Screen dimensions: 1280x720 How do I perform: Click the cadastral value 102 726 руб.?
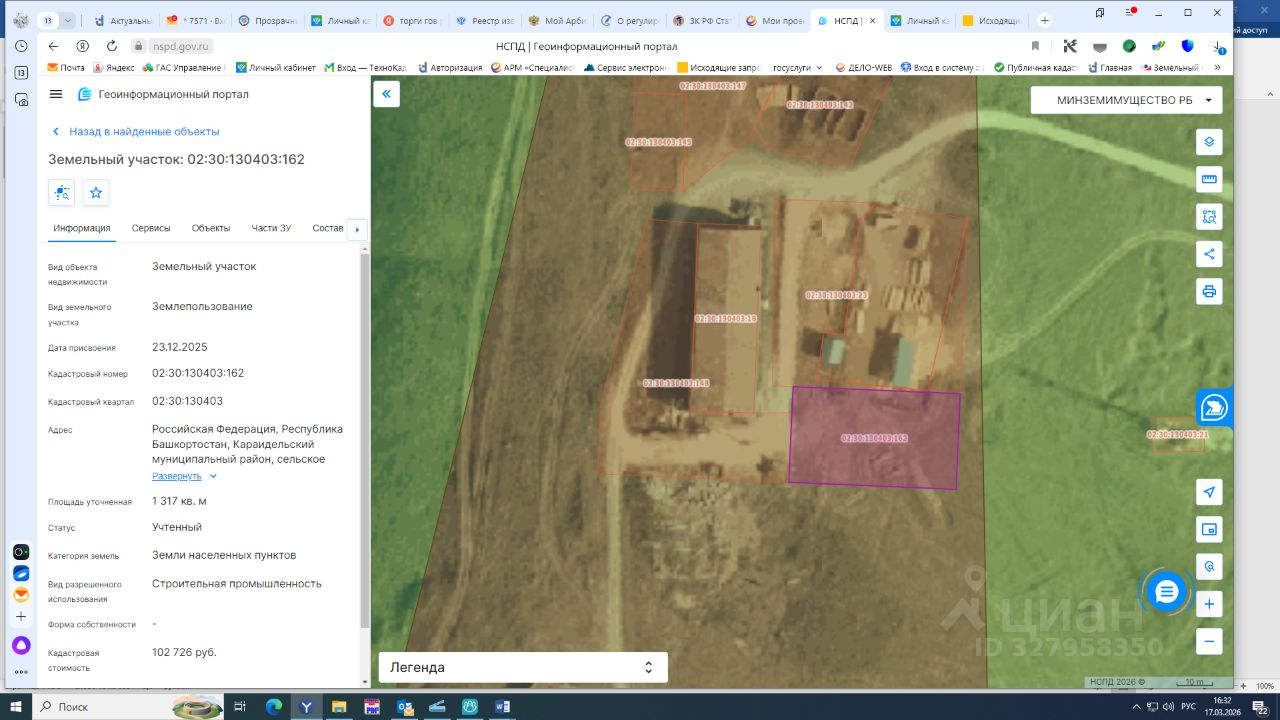click(x=184, y=652)
